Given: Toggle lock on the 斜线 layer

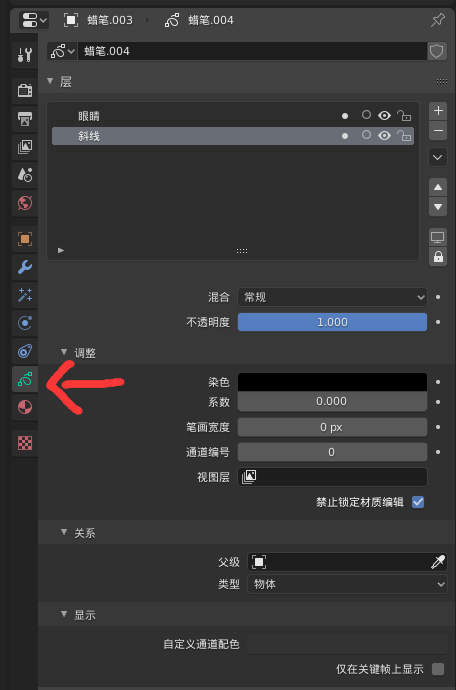Looking at the screenshot, I should pyautogui.click(x=404, y=136).
